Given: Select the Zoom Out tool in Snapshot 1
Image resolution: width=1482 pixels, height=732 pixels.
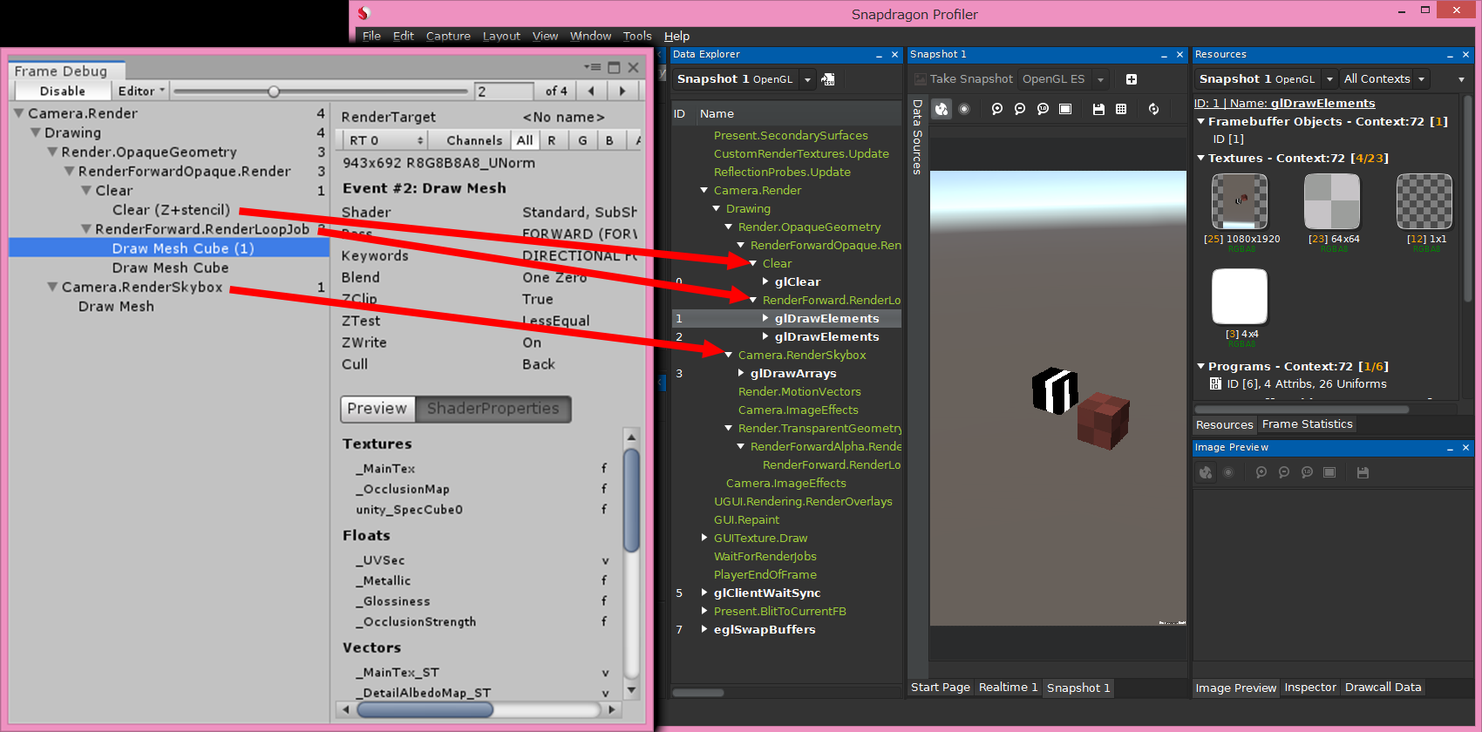Looking at the screenshot, I should (1019, 110).
